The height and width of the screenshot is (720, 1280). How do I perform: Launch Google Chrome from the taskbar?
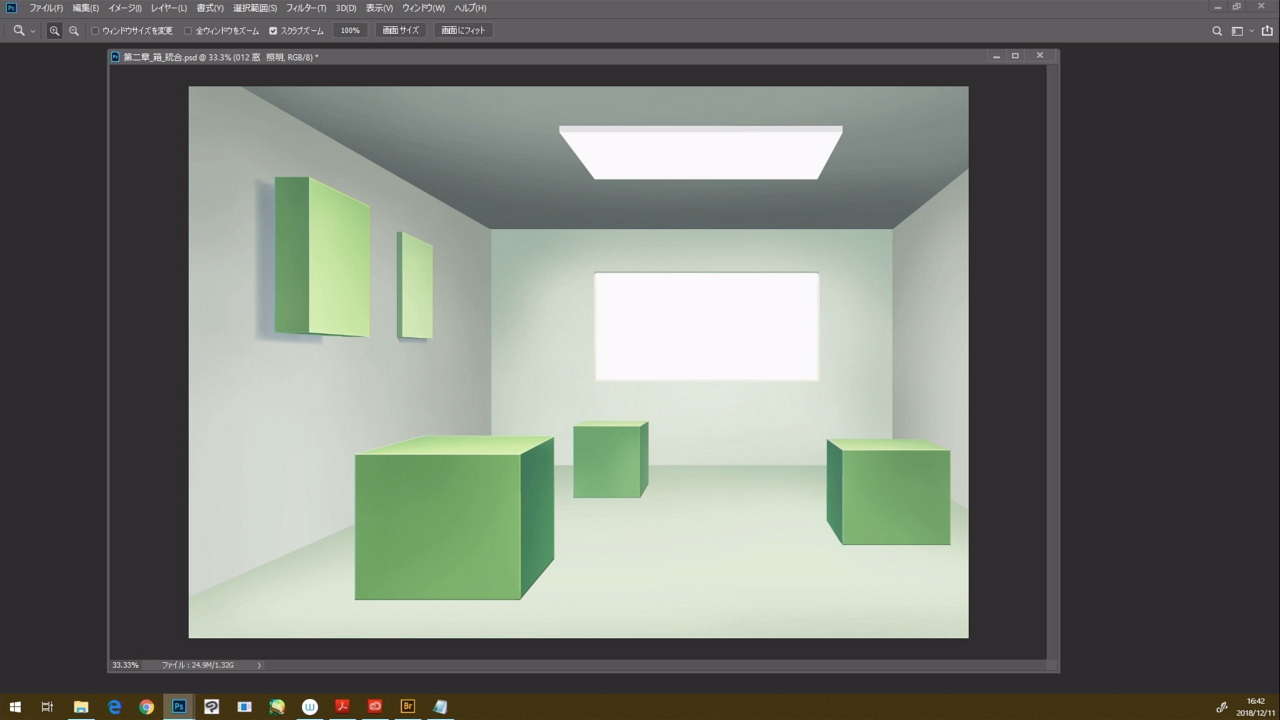(147, 707)
